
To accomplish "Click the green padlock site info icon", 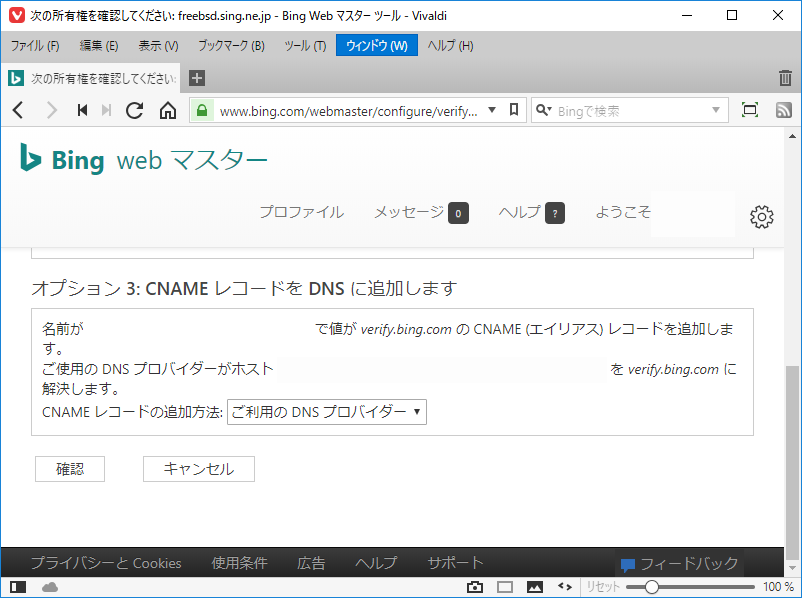I will click(202, 110).
